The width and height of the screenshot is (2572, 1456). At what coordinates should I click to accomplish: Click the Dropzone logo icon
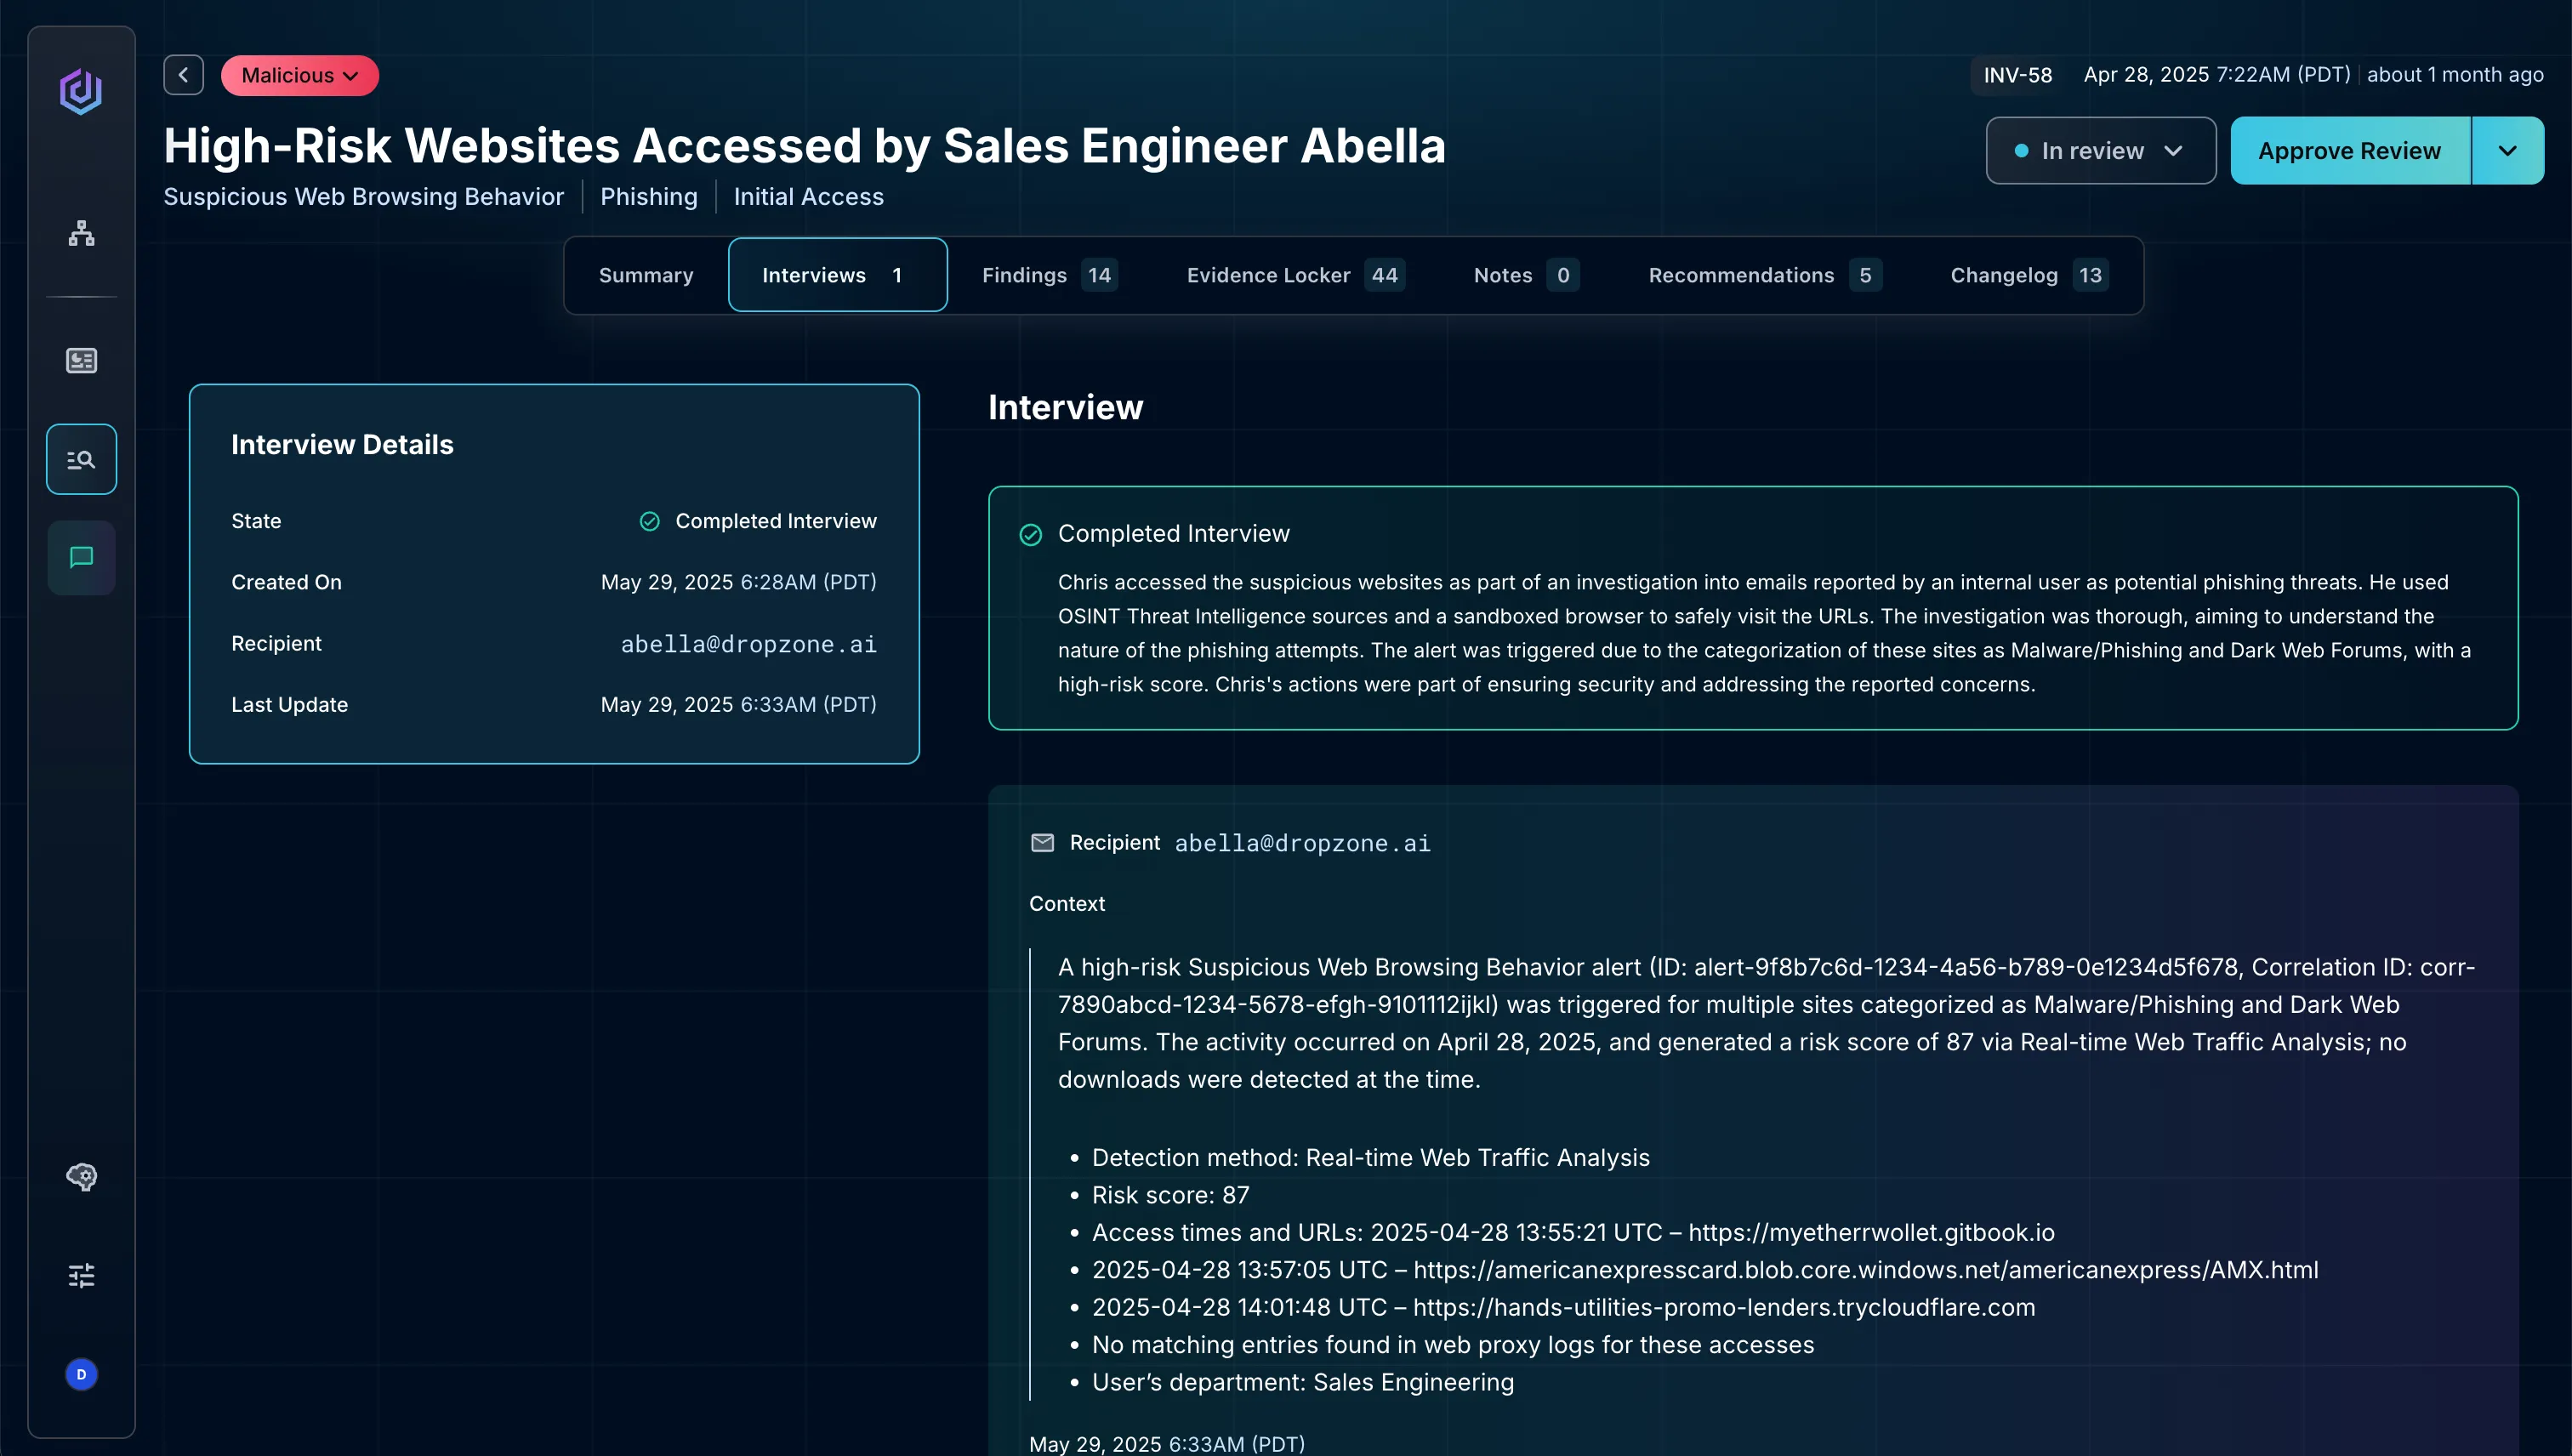point(81,91)
